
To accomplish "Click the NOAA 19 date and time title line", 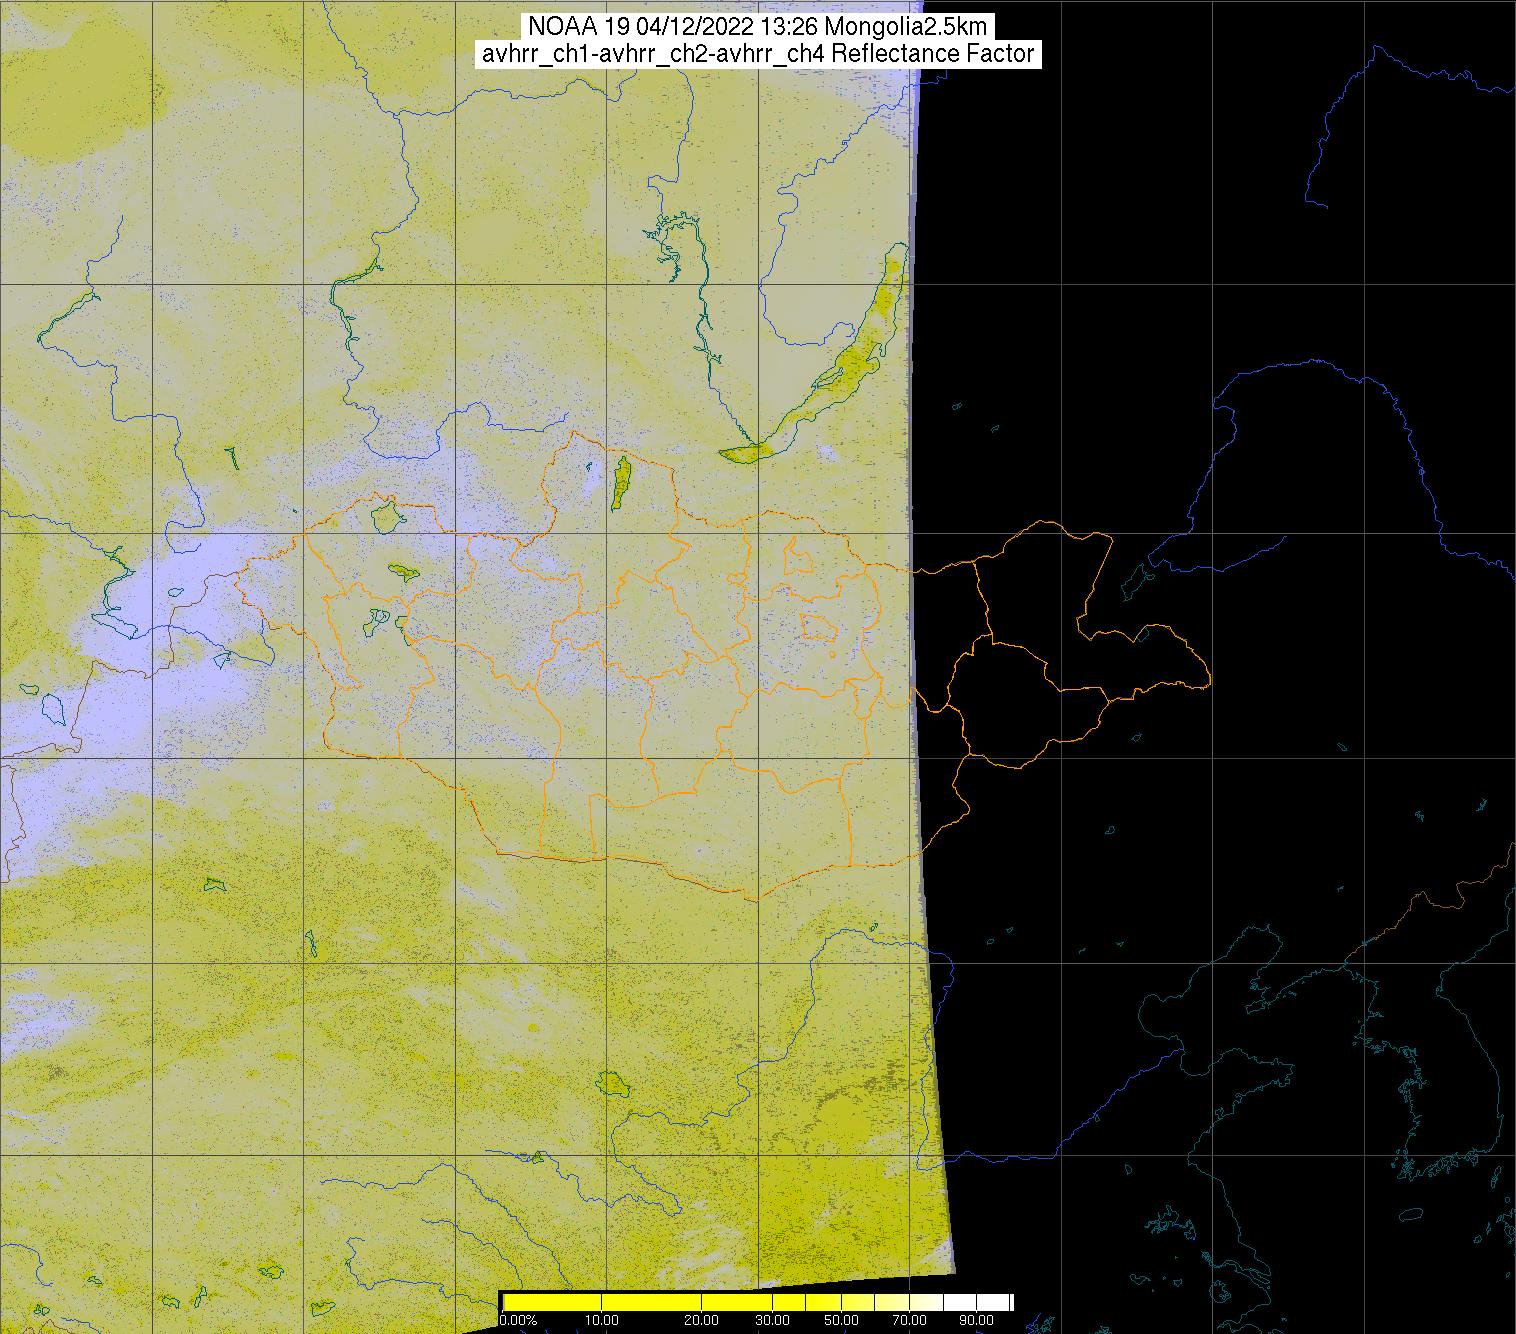I will 757,26.
